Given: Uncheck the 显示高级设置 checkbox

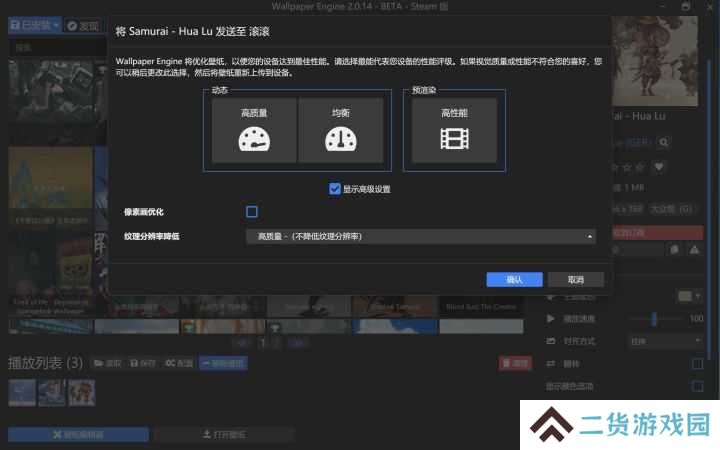Looking at the screenshot, I should [x=335, y=189].
